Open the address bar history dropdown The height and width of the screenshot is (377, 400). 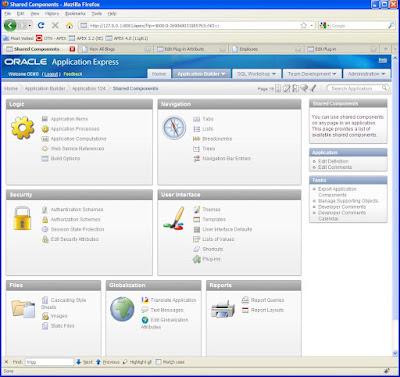pos(312,25)
